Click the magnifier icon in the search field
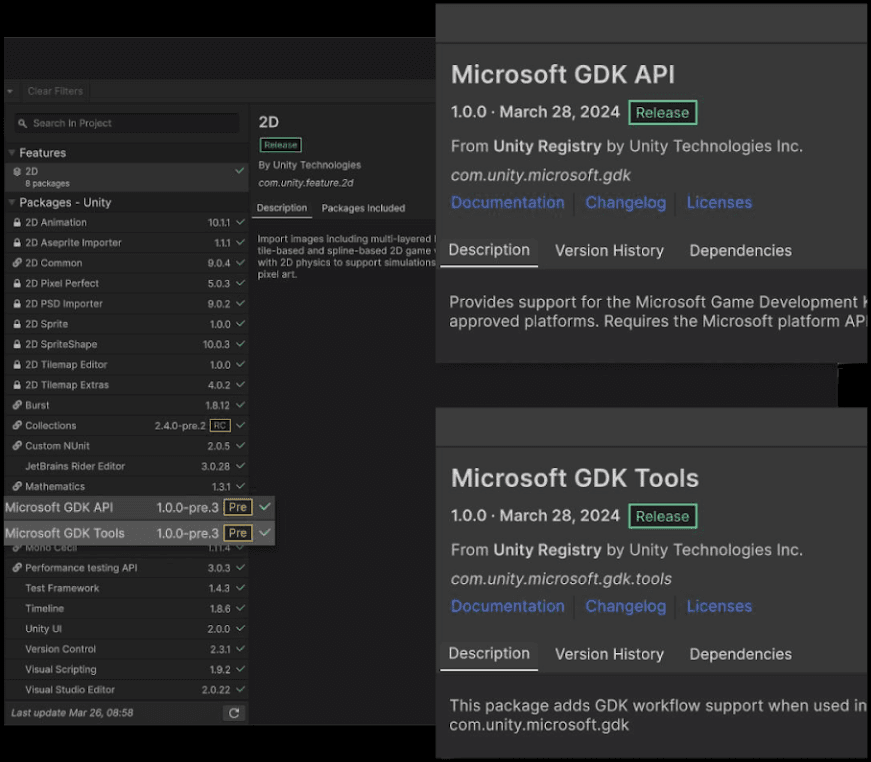The width and height of the screenshot is (871, 762). pos(22,123)
